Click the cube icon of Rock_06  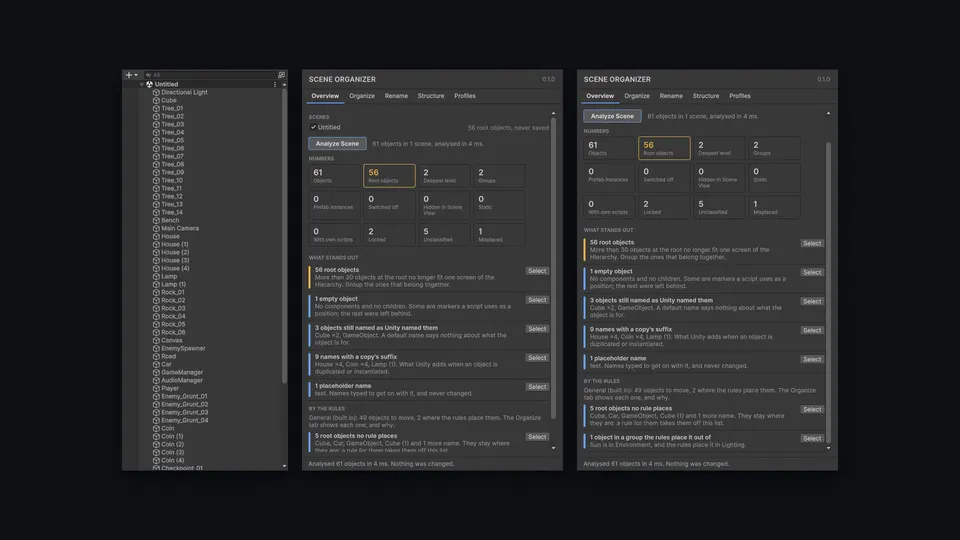pyautogui.click(x=156, y=332)
